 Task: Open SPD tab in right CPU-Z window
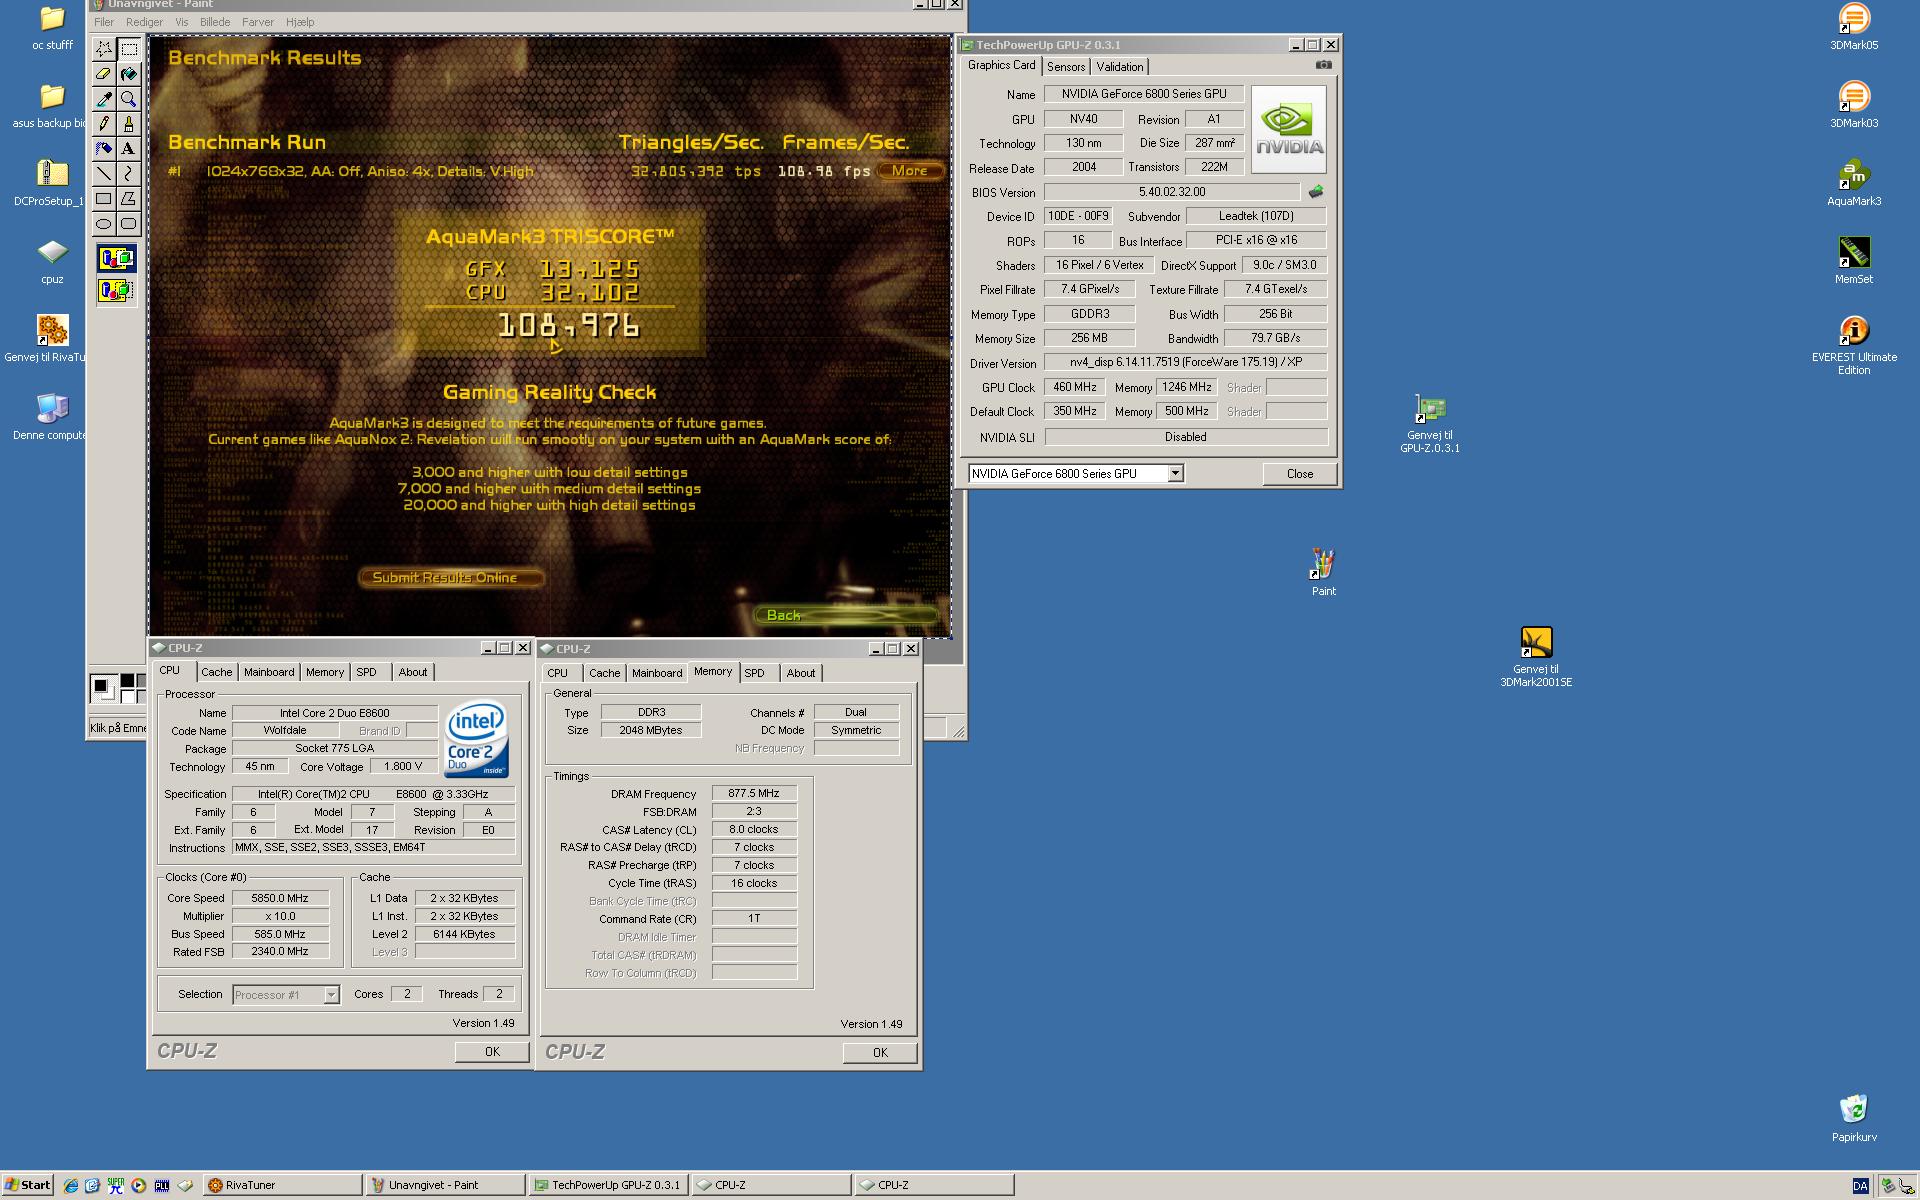[x=755, y=673]
